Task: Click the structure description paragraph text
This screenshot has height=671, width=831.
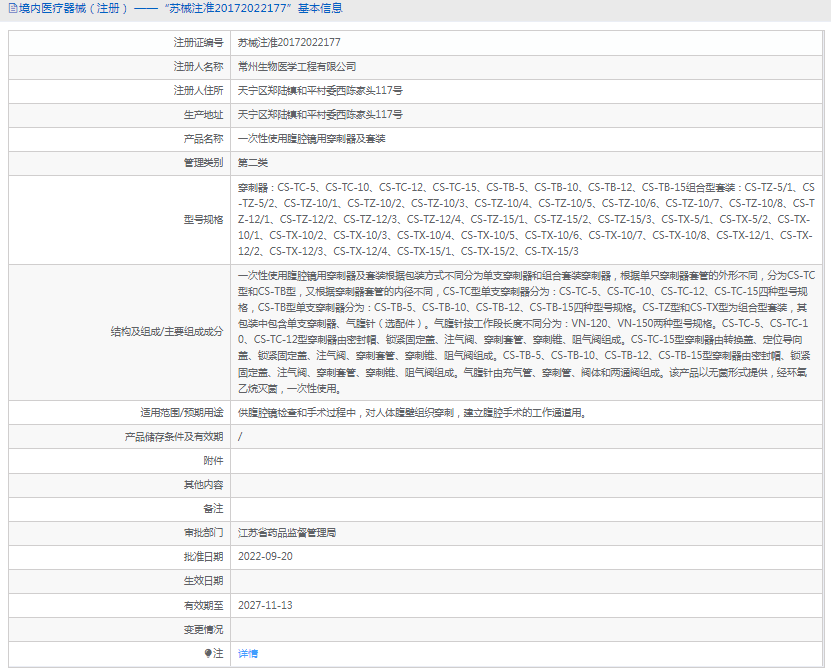Action: [526, 332]
